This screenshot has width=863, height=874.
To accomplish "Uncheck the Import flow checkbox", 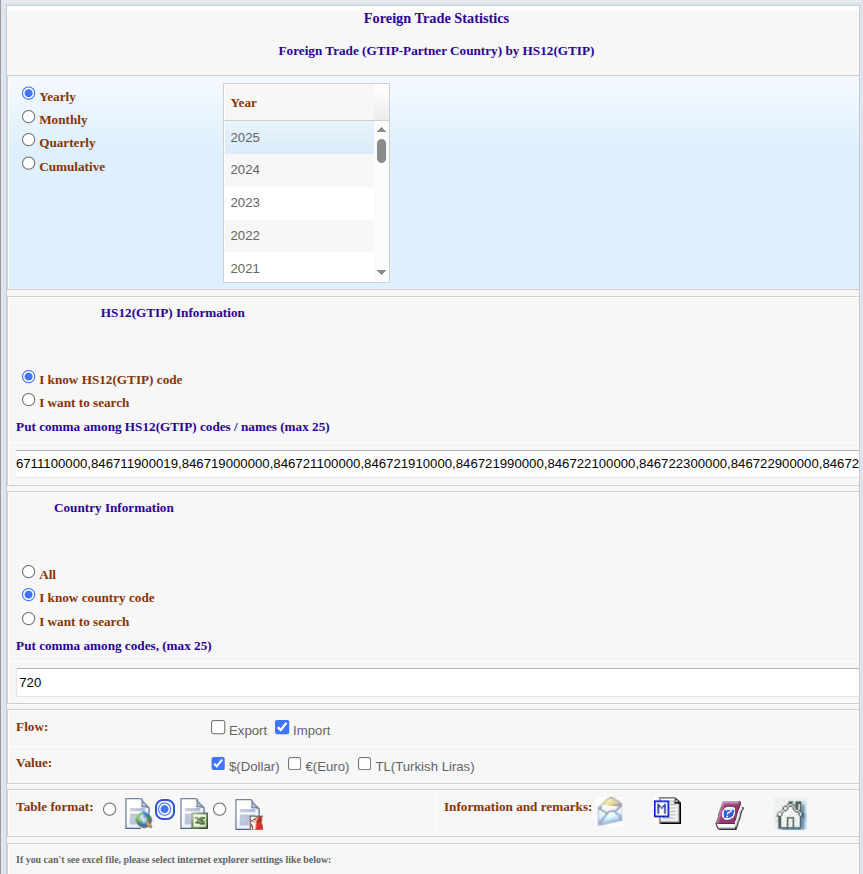I will (x=282, y=727).
